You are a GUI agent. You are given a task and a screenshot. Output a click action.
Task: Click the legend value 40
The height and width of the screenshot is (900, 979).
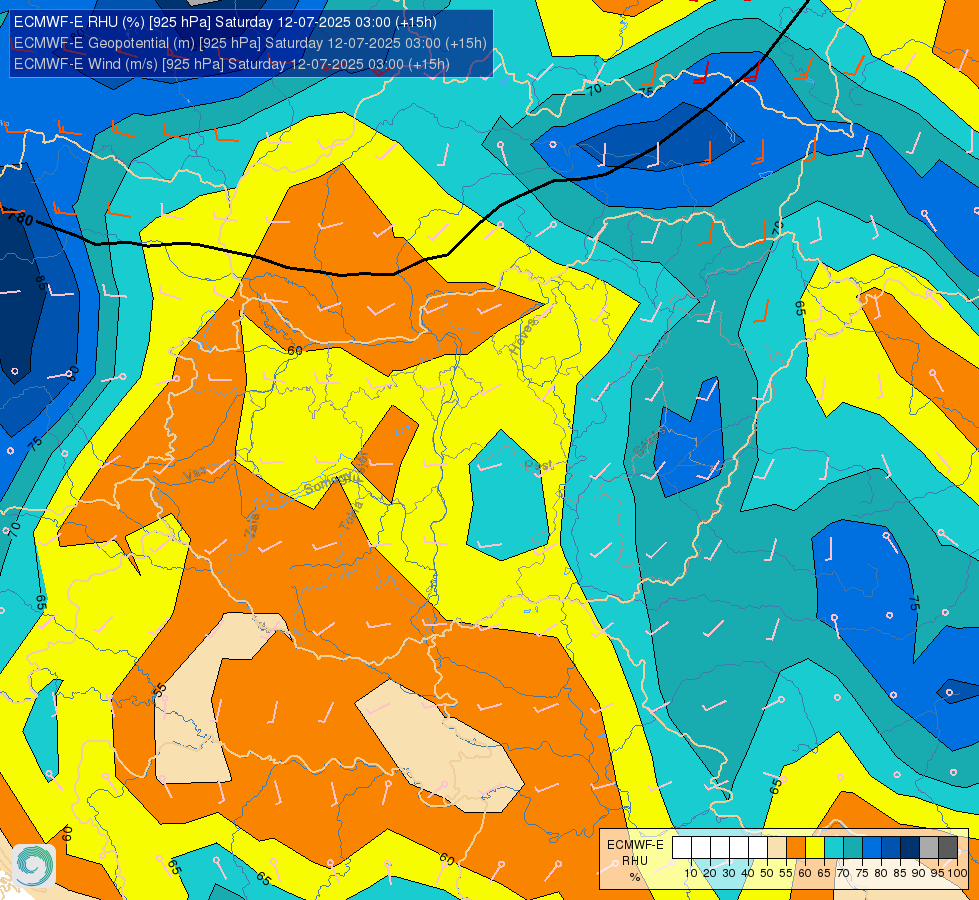(748, 873)
